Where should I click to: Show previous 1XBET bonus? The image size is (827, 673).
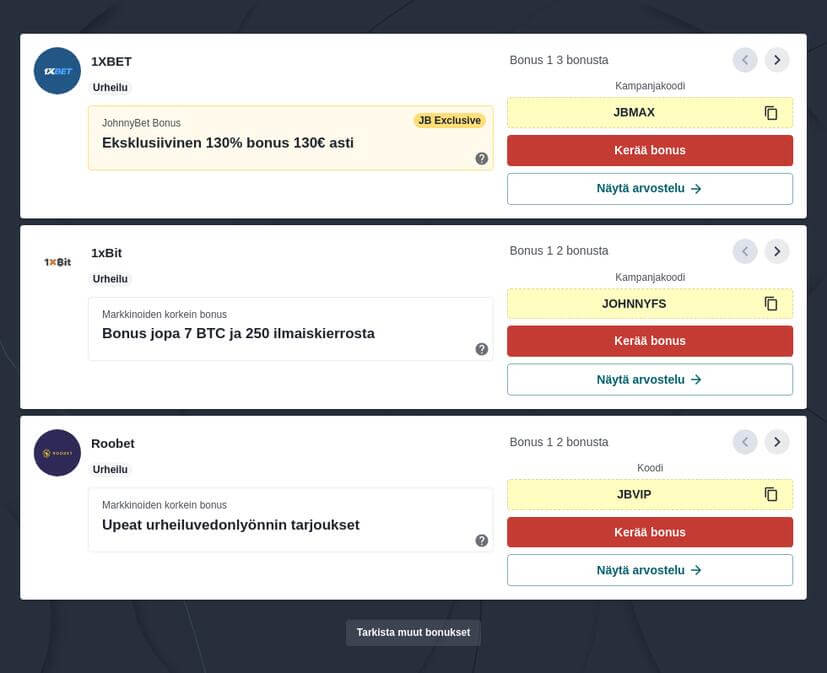coord(745,60)
